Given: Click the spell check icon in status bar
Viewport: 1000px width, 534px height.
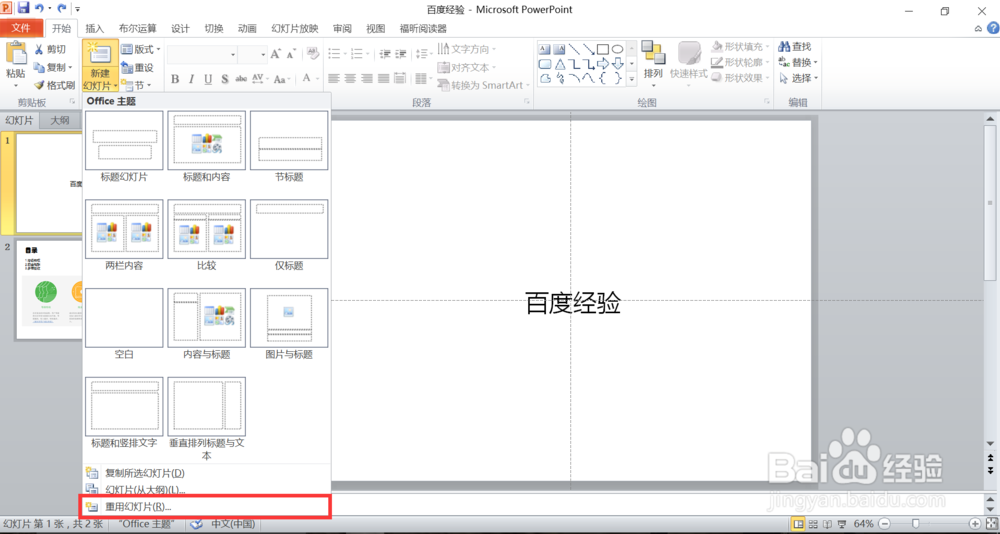Looking at the screenshot, I should (196, 524).
